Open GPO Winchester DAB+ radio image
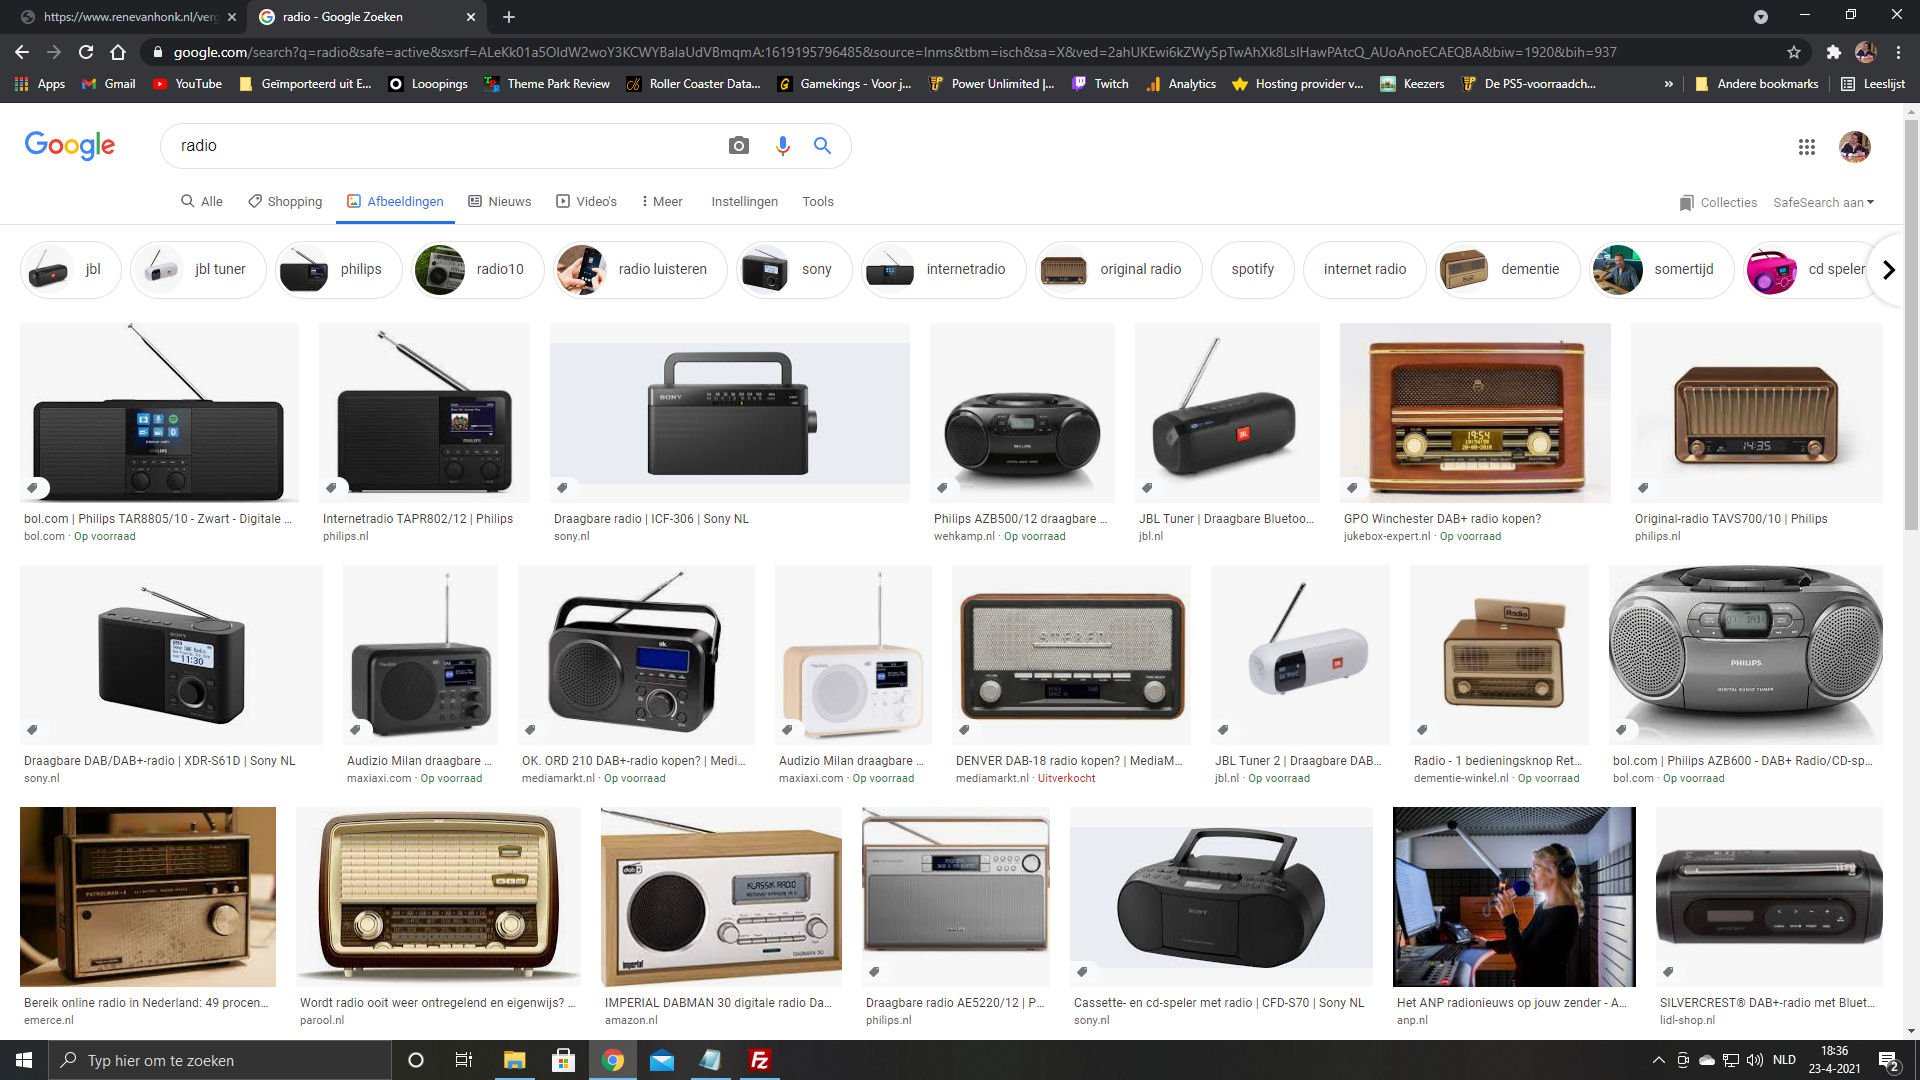Screen dimensions: 1920x1080 [1475, 412]
